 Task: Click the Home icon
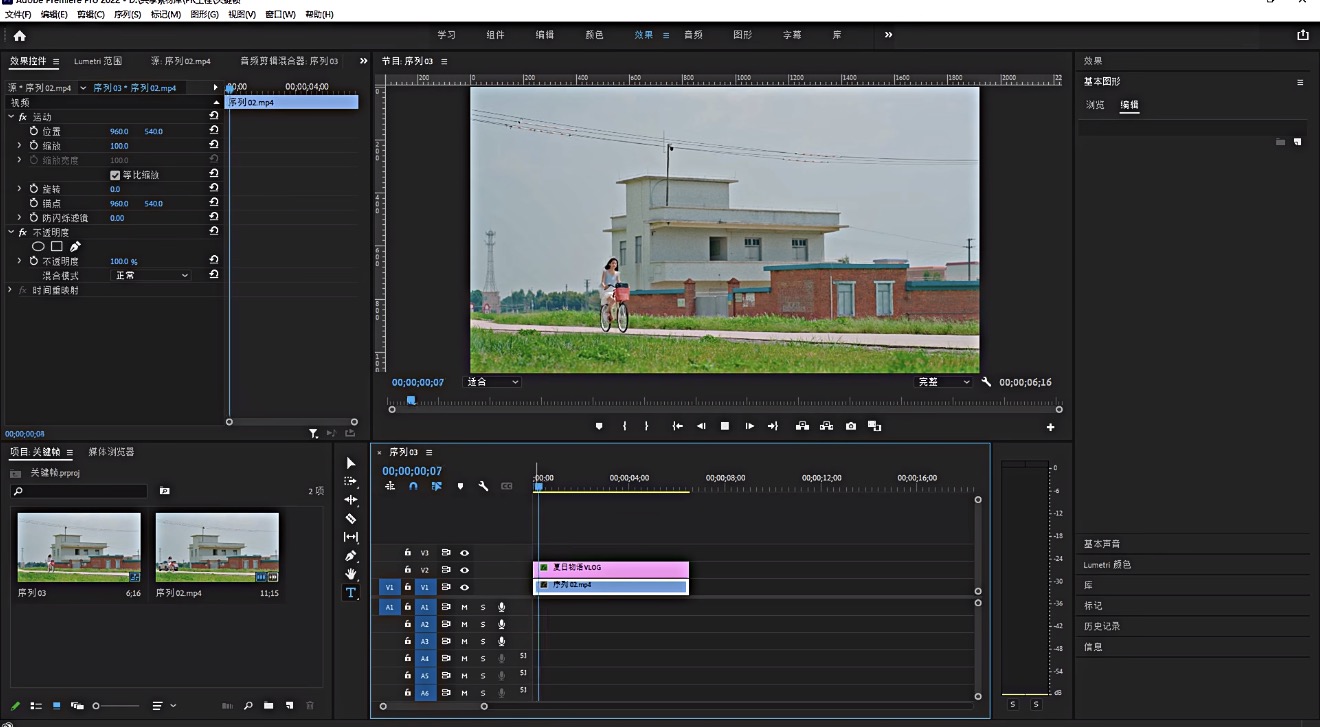pos(19,35)
